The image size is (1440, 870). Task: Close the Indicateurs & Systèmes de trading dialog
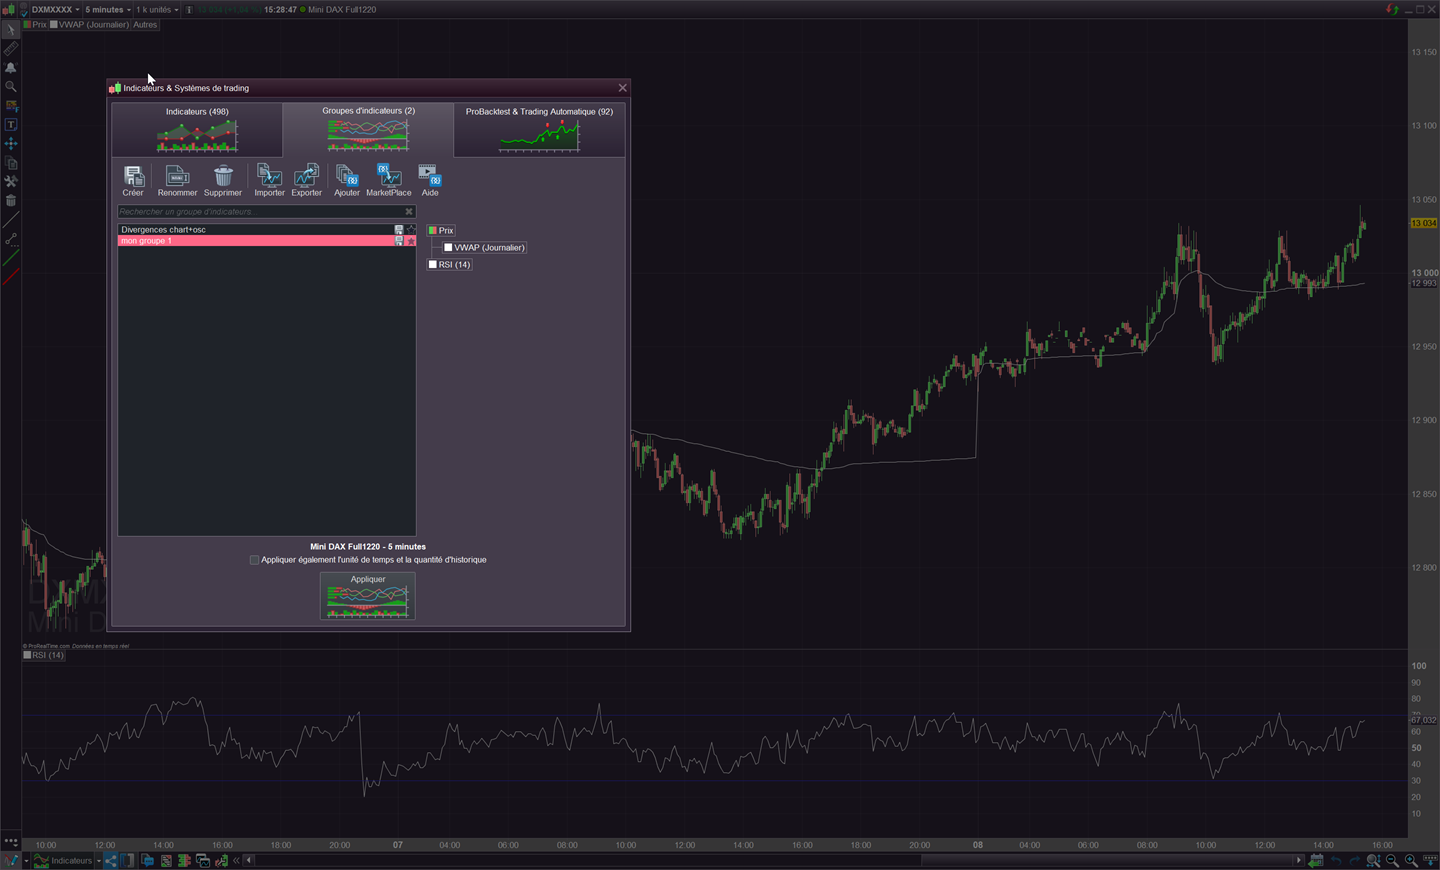[x=622, y=88]
